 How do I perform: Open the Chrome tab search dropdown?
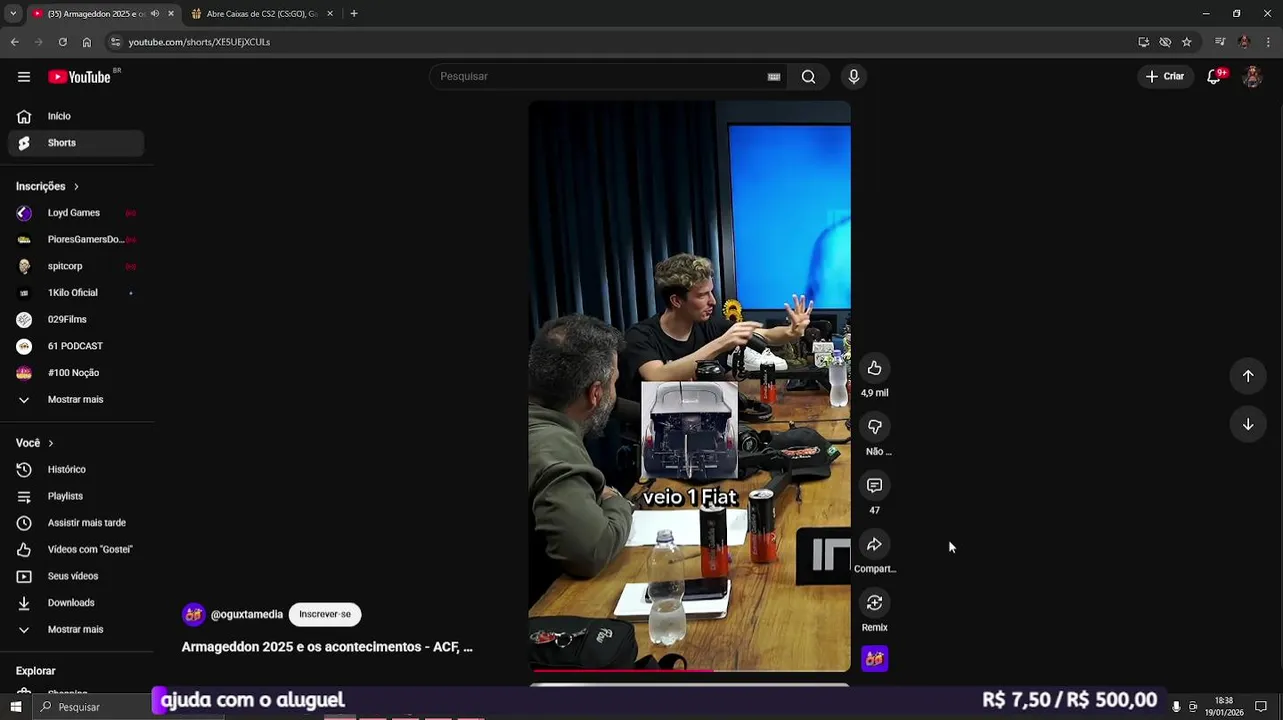[13, 14]
